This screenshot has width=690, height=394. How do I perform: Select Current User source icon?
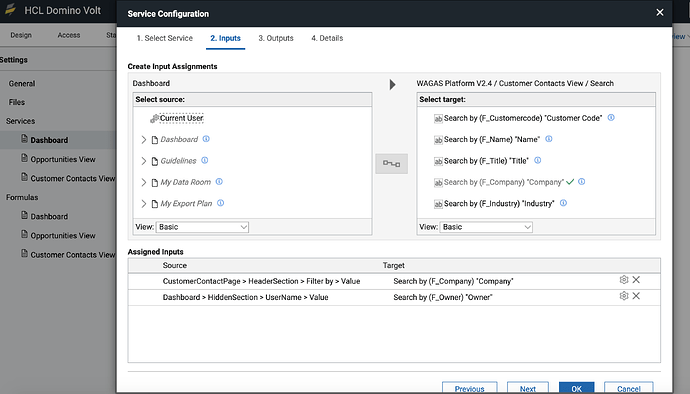[154, 118]
